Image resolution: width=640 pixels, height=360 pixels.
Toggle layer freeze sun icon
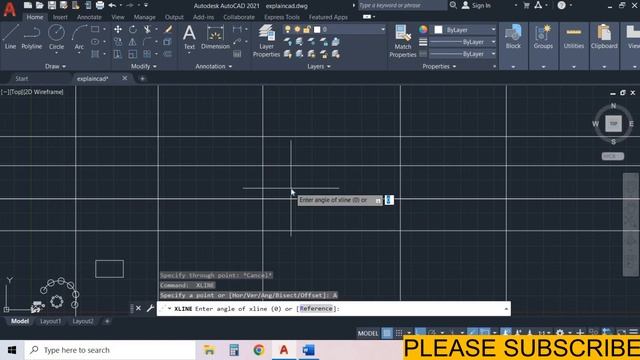point(298,29)
